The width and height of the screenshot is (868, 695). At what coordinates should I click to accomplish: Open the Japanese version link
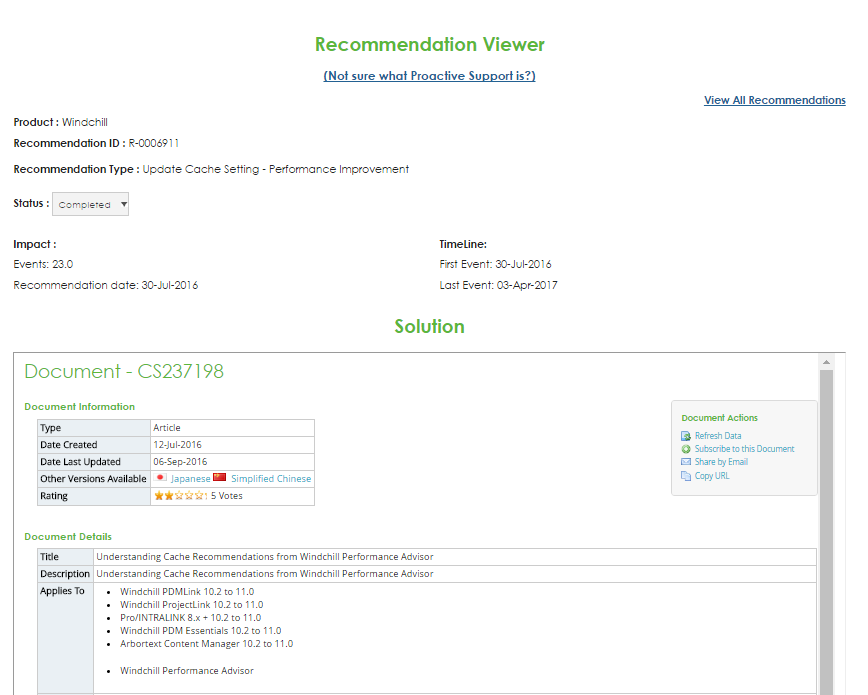tap(190, 478)
